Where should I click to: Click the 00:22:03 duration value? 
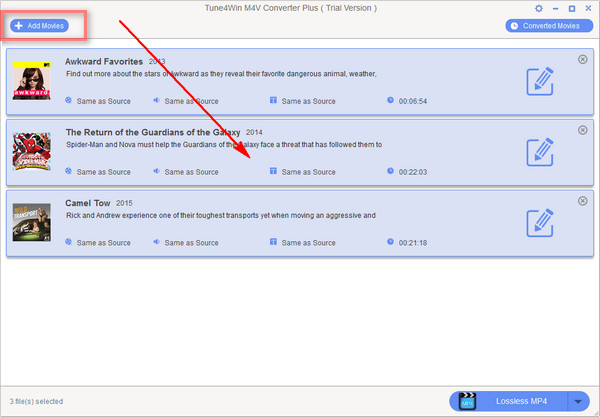(412, 172)
